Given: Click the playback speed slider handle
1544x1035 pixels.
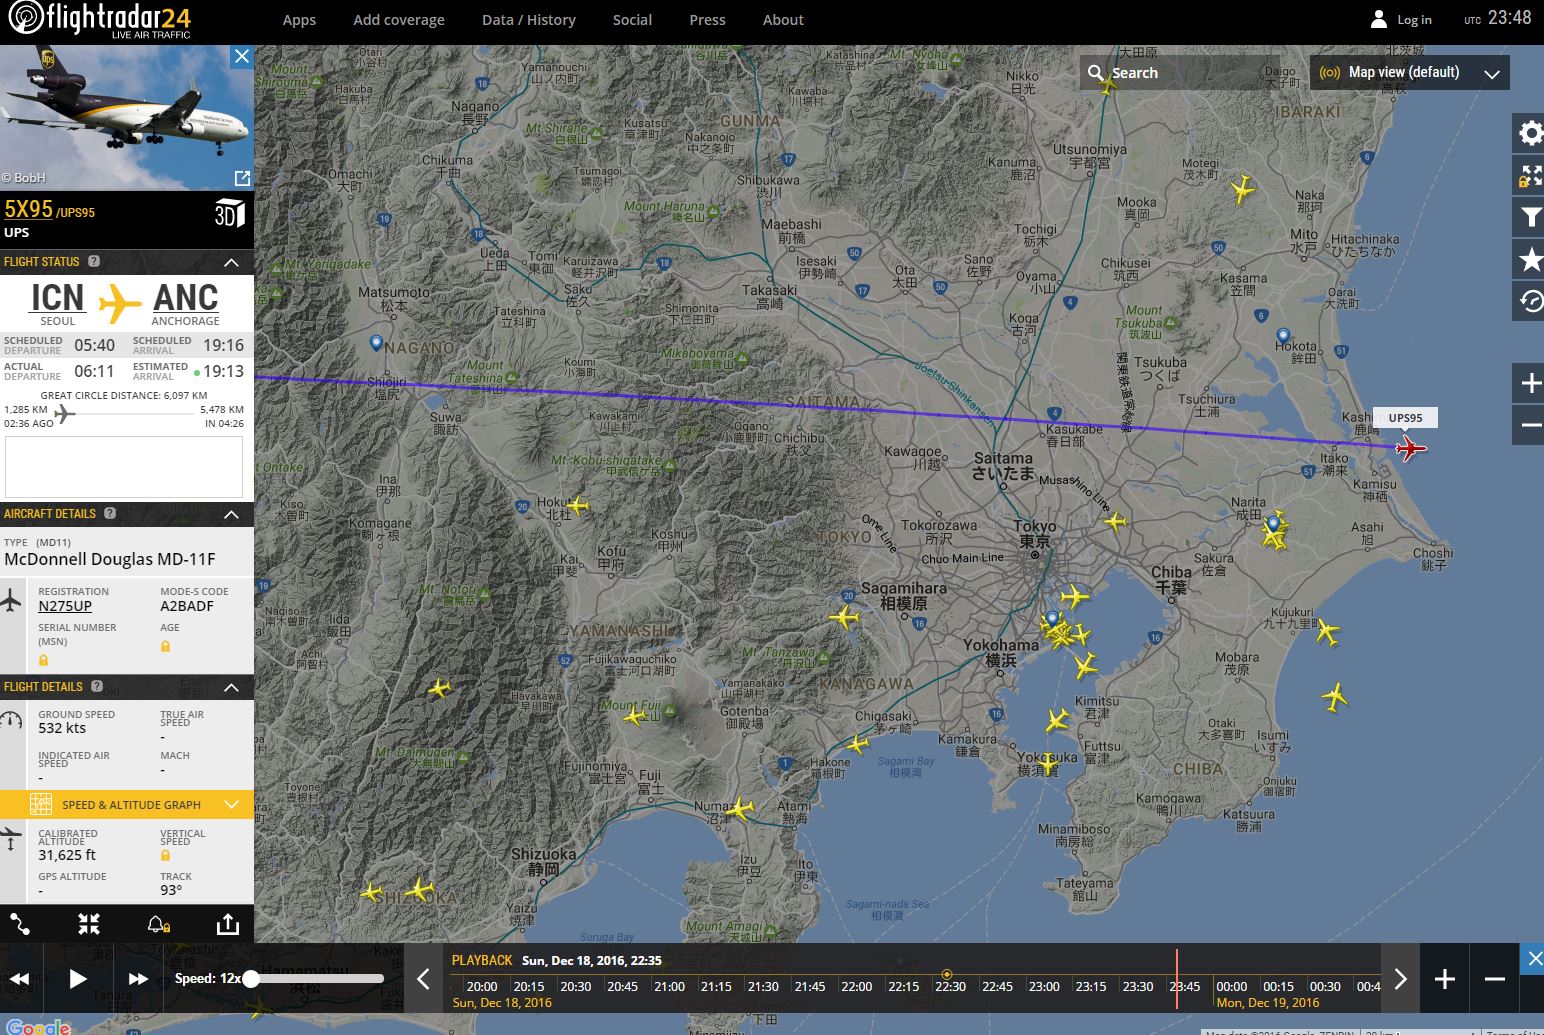Looking at the screenshot, I should pos(251,979).
